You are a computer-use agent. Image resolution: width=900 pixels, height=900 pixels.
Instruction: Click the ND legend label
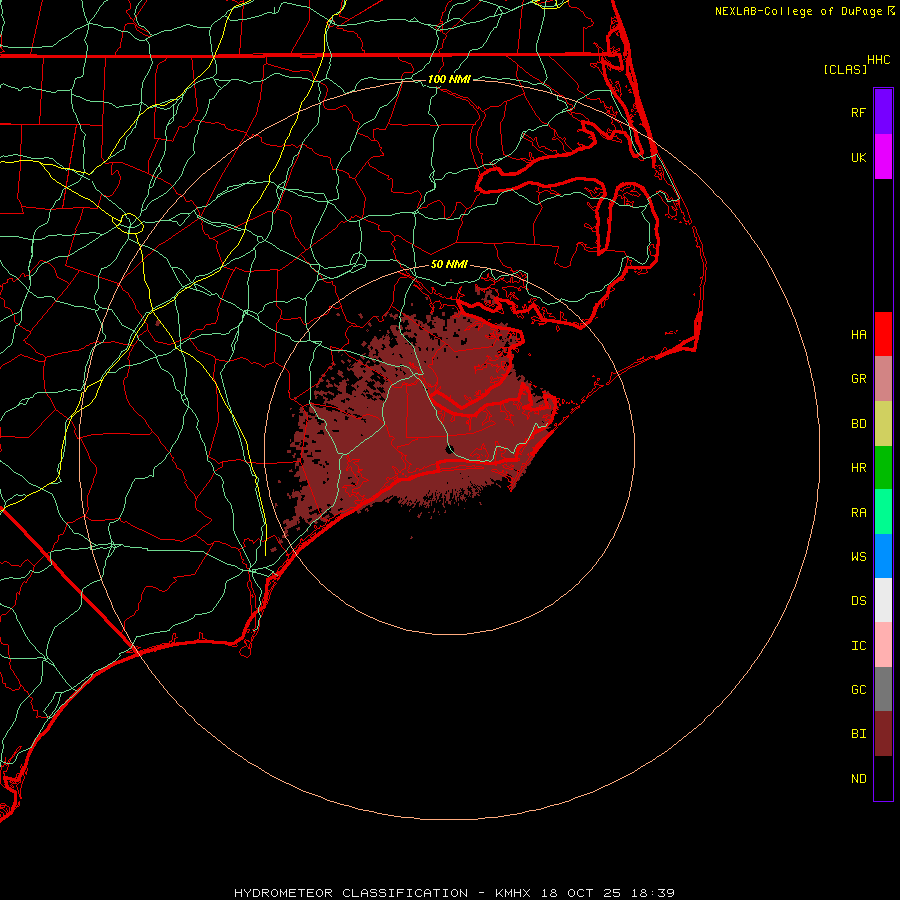click(x=858, y=779)
